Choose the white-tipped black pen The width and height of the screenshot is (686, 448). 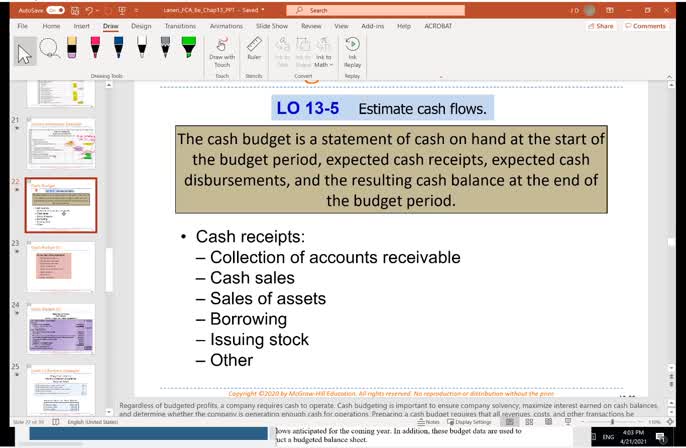(x=142, y=47)
